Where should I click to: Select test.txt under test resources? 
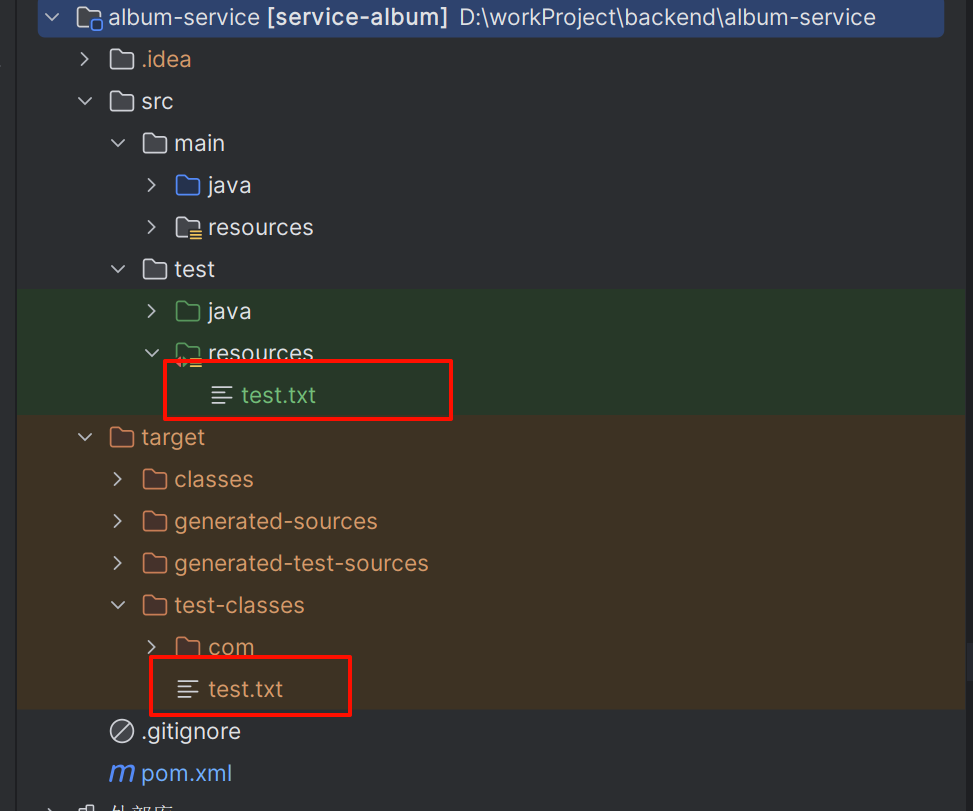(279, 395)
